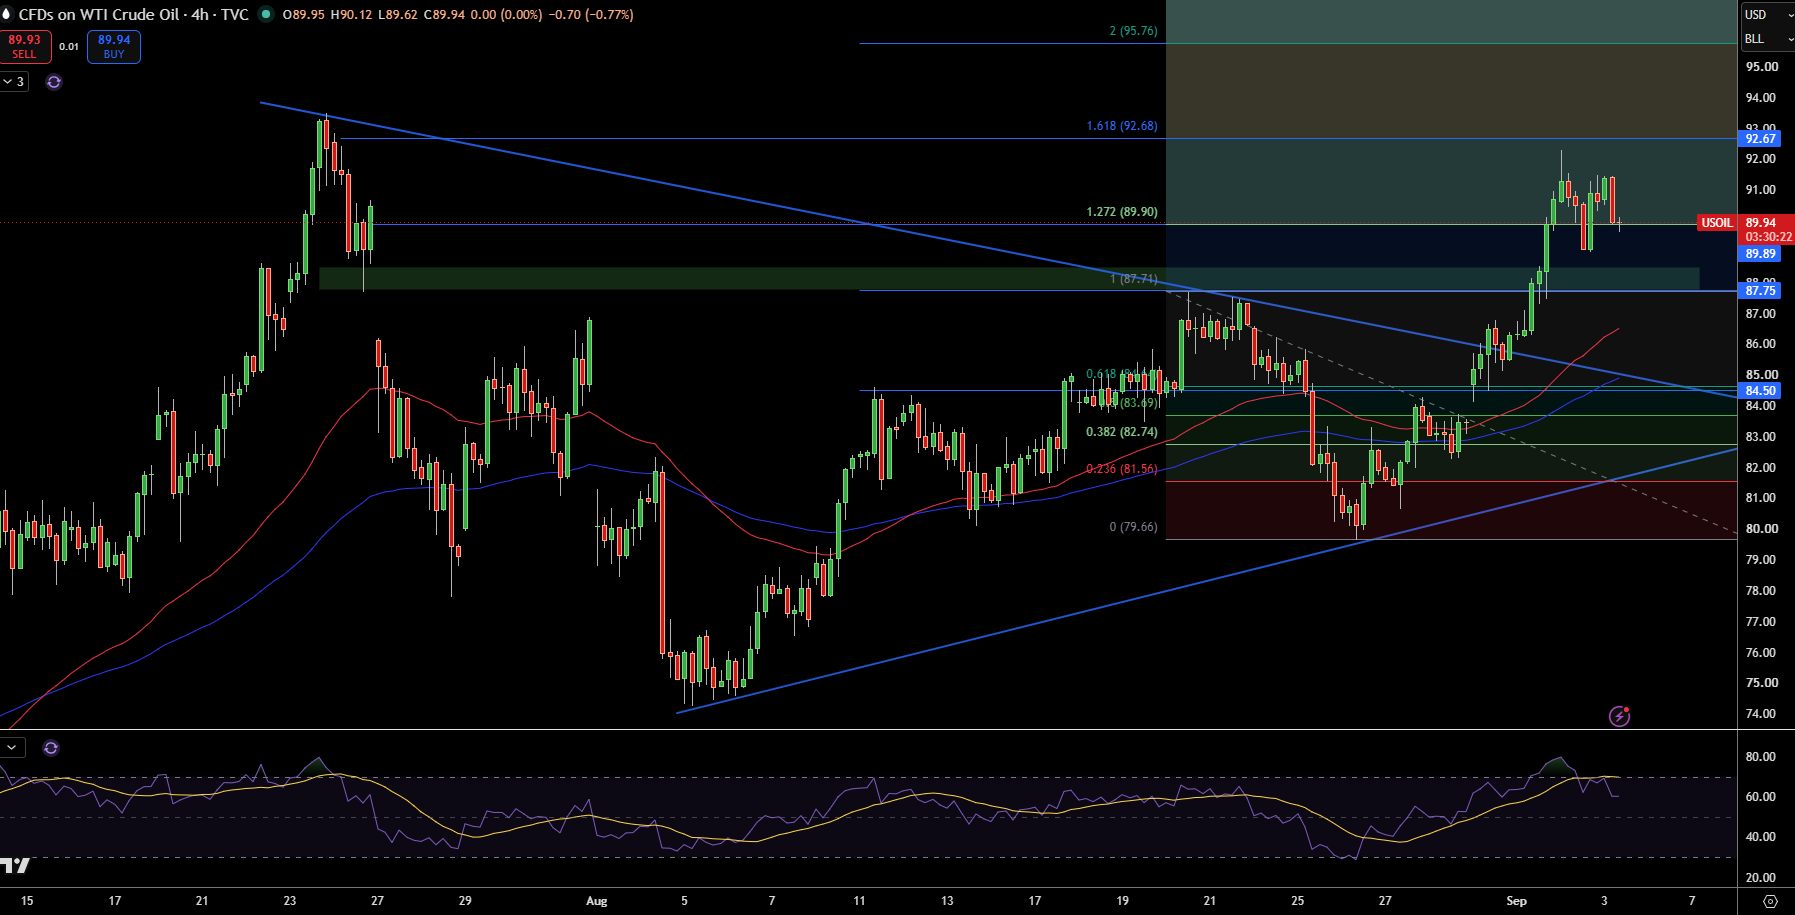This screenshot has width=1795, height=915.
Task: Click the date 11 on time axis
Action: pyautogui.click(x=859, y=901)
